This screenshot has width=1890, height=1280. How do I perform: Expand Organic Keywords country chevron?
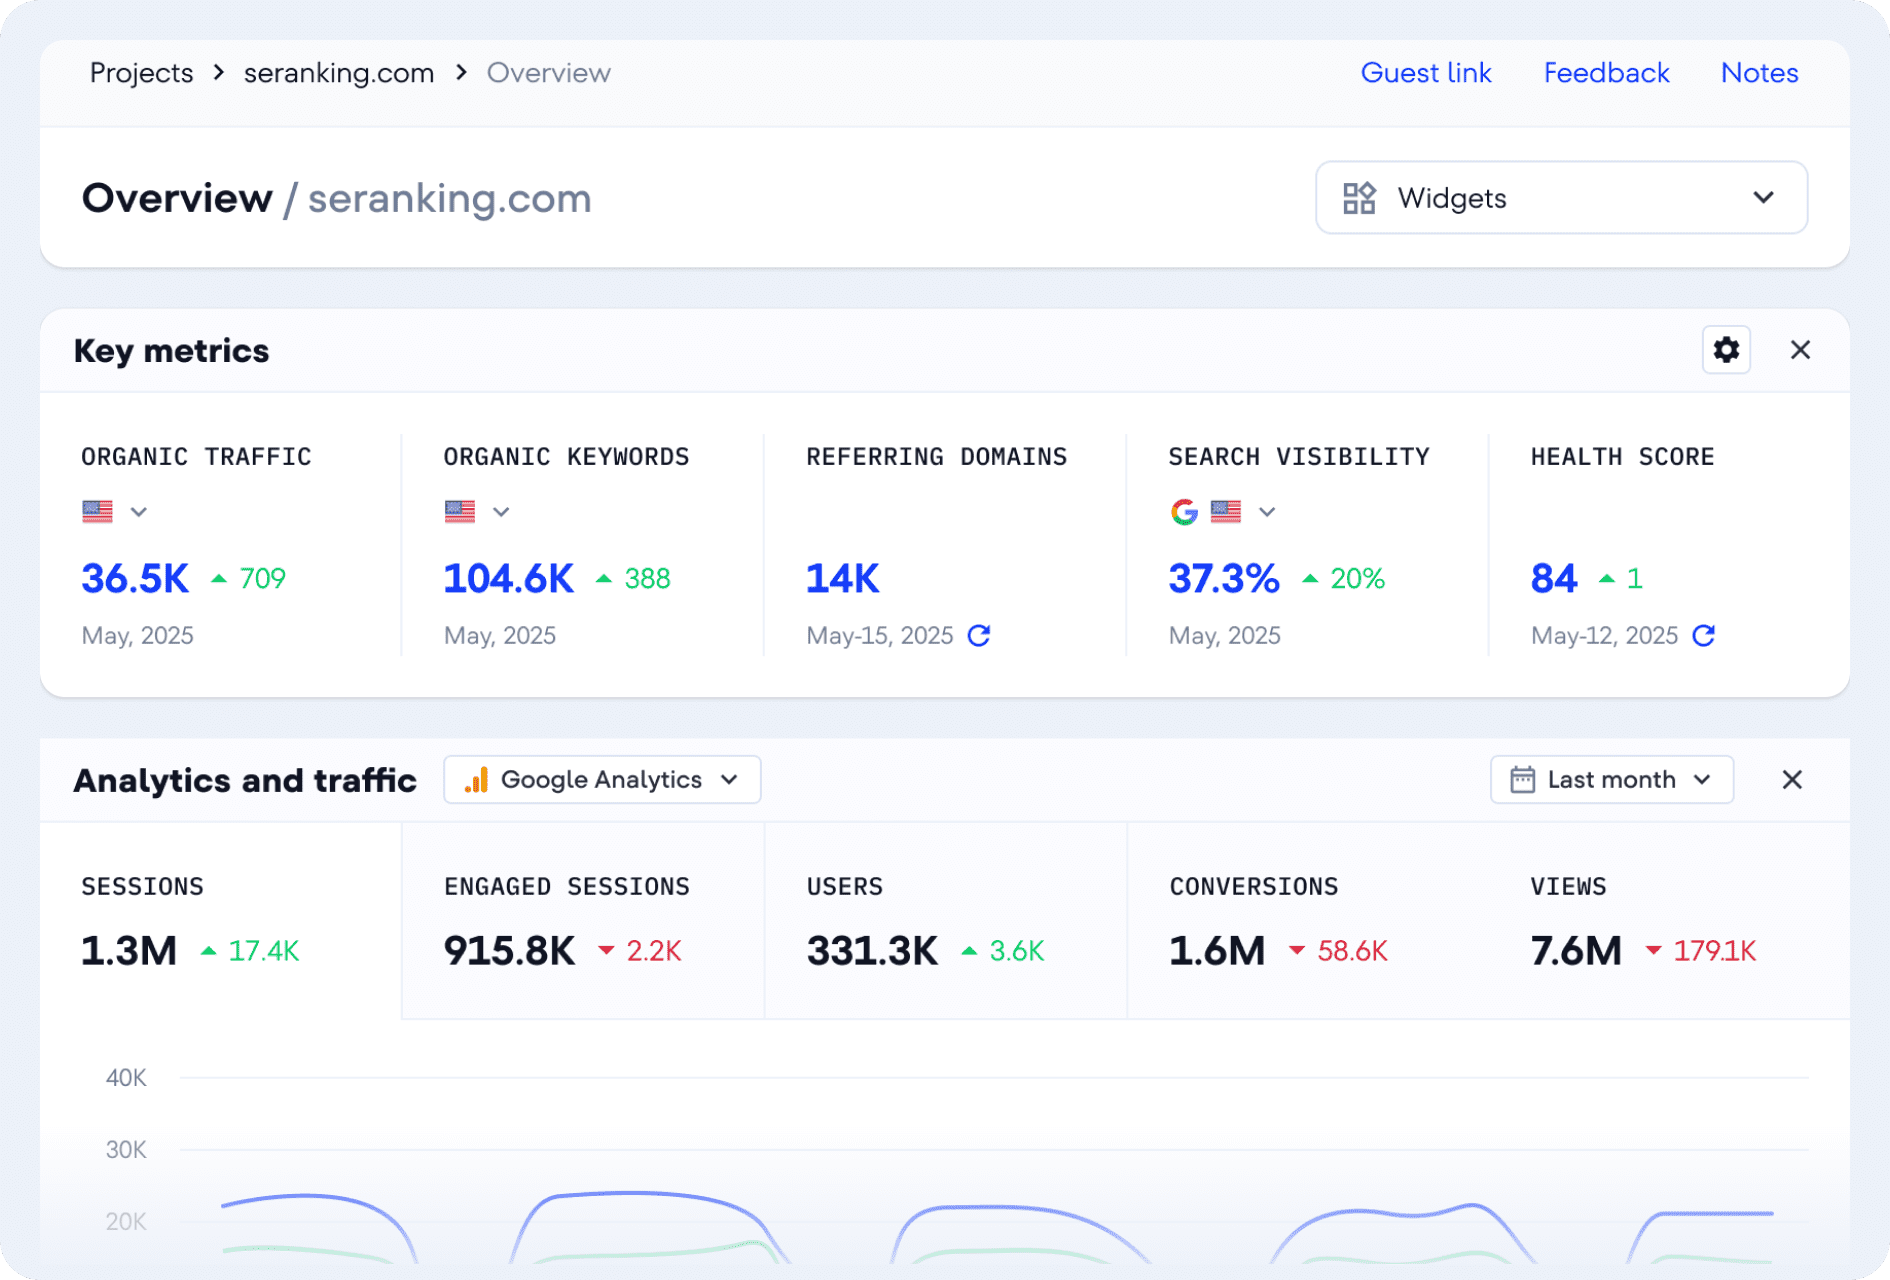(501, 512)
